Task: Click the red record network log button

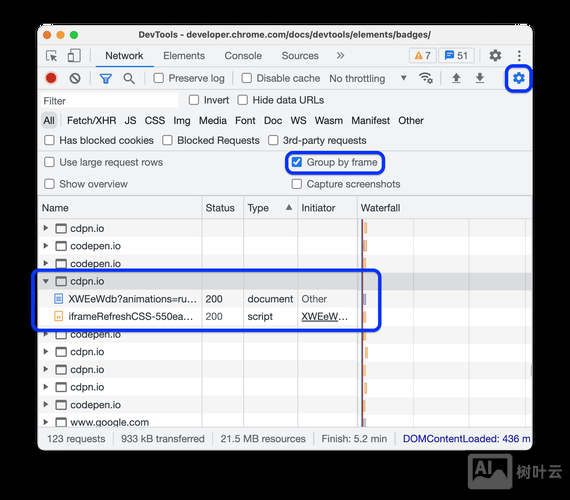Action: [51, 78]
